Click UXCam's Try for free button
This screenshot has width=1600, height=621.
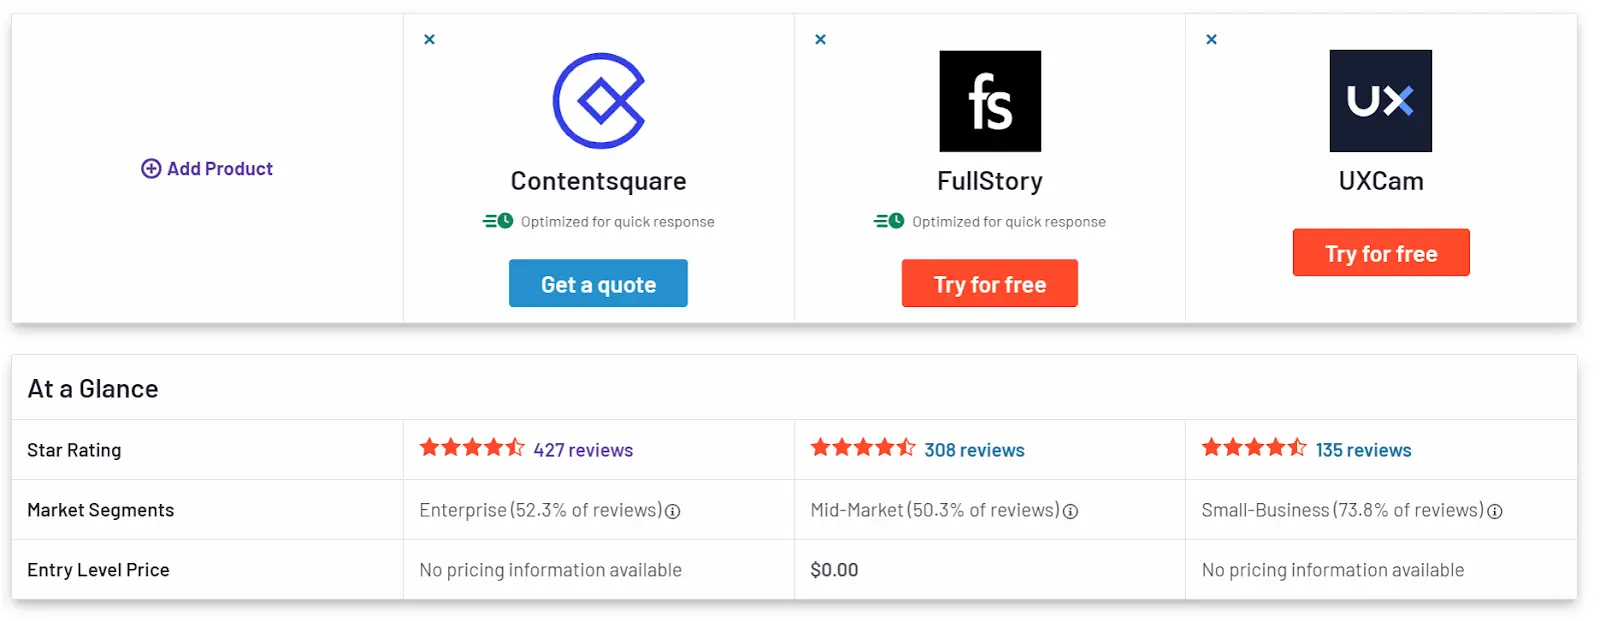pyautogui.click(x=1381, y=253)
